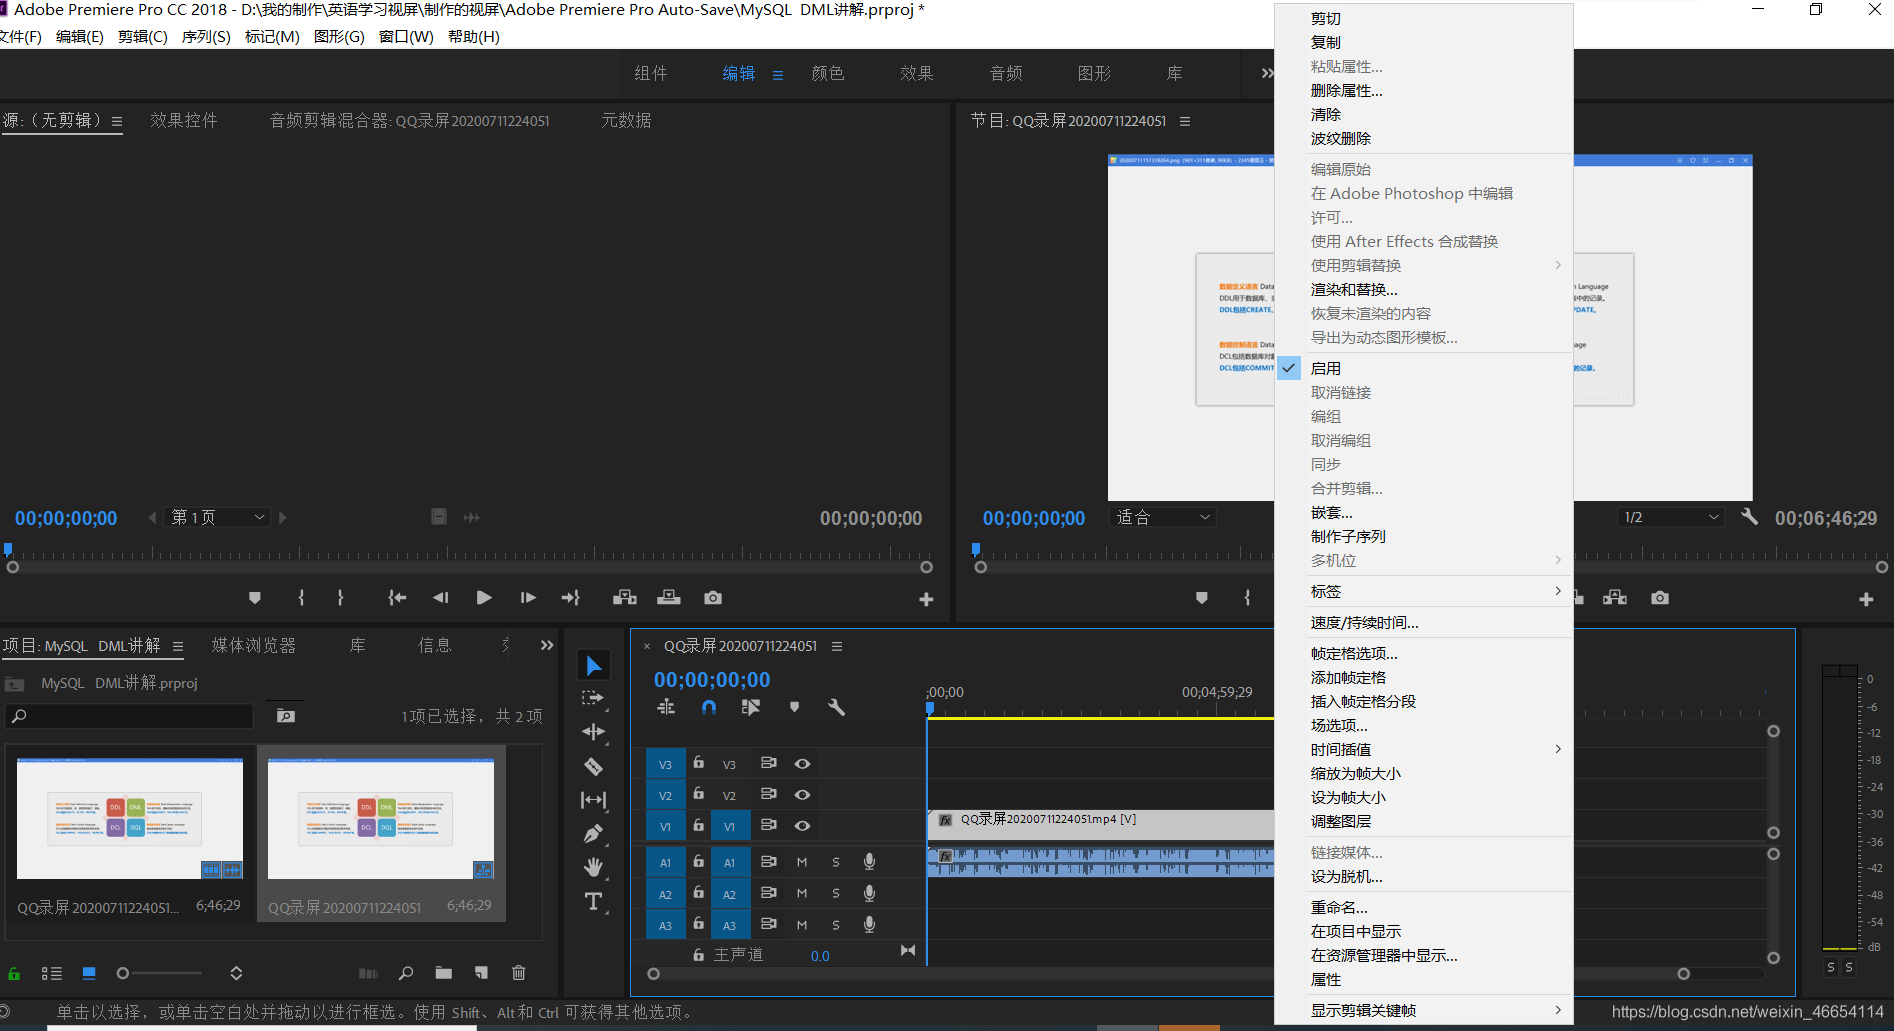Export frame from Program monitor
Image resolution: width=1894 pixels, height=1031 pixels.
coord(1660,598)
